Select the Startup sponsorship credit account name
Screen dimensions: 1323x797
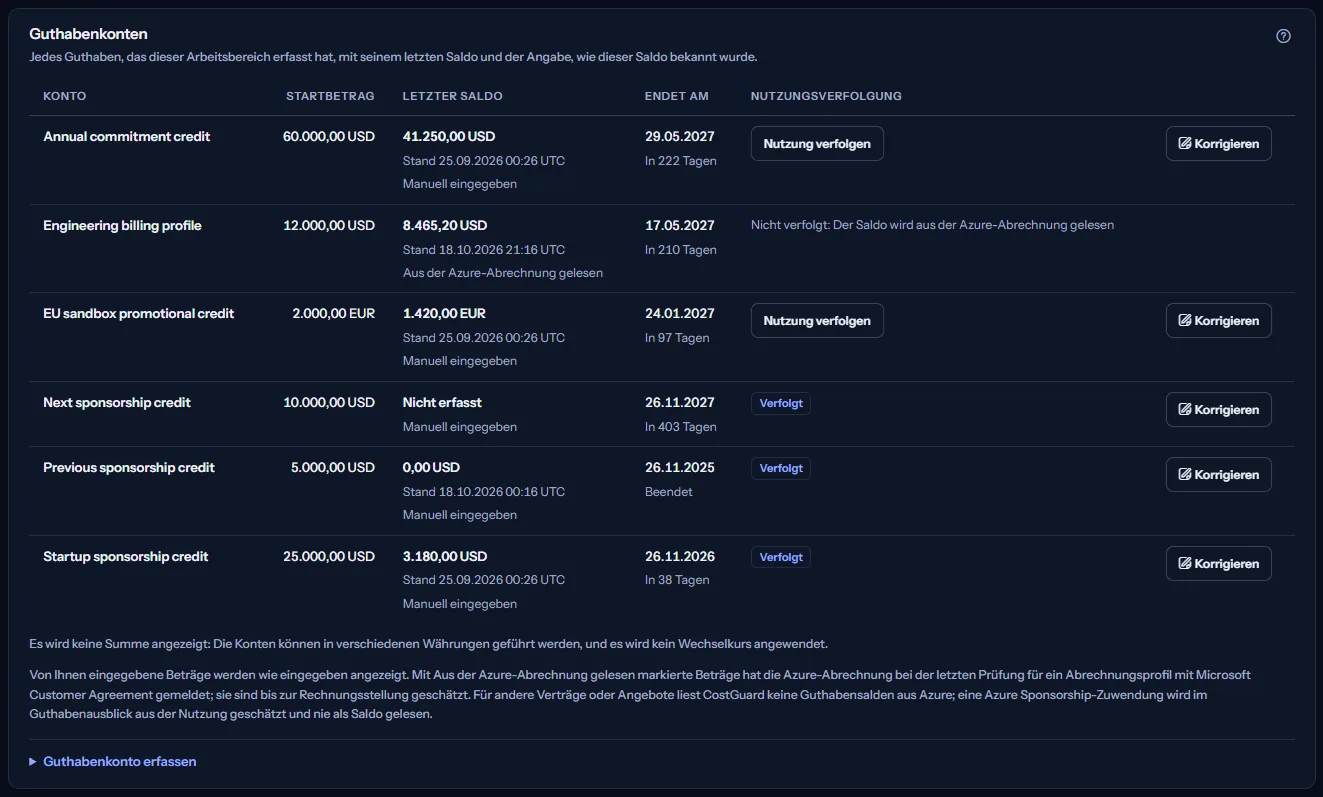click(126, 557)
